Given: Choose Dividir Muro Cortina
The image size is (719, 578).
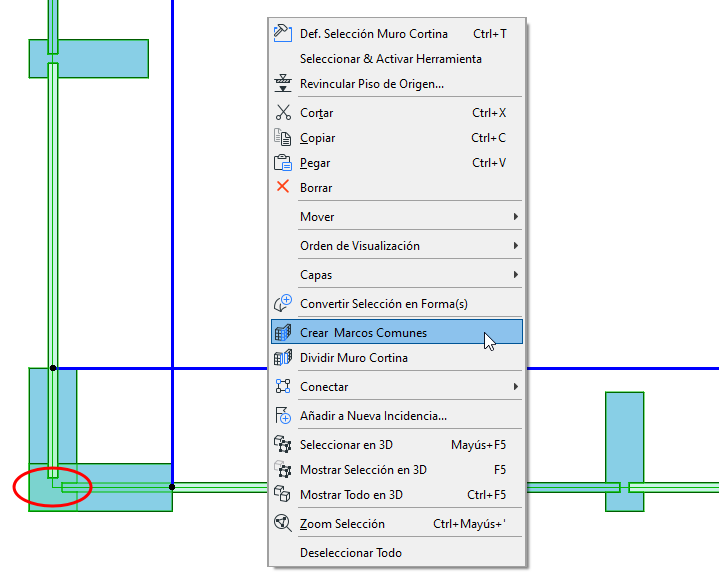Looking at the screenshot, I should pos(397,358).
